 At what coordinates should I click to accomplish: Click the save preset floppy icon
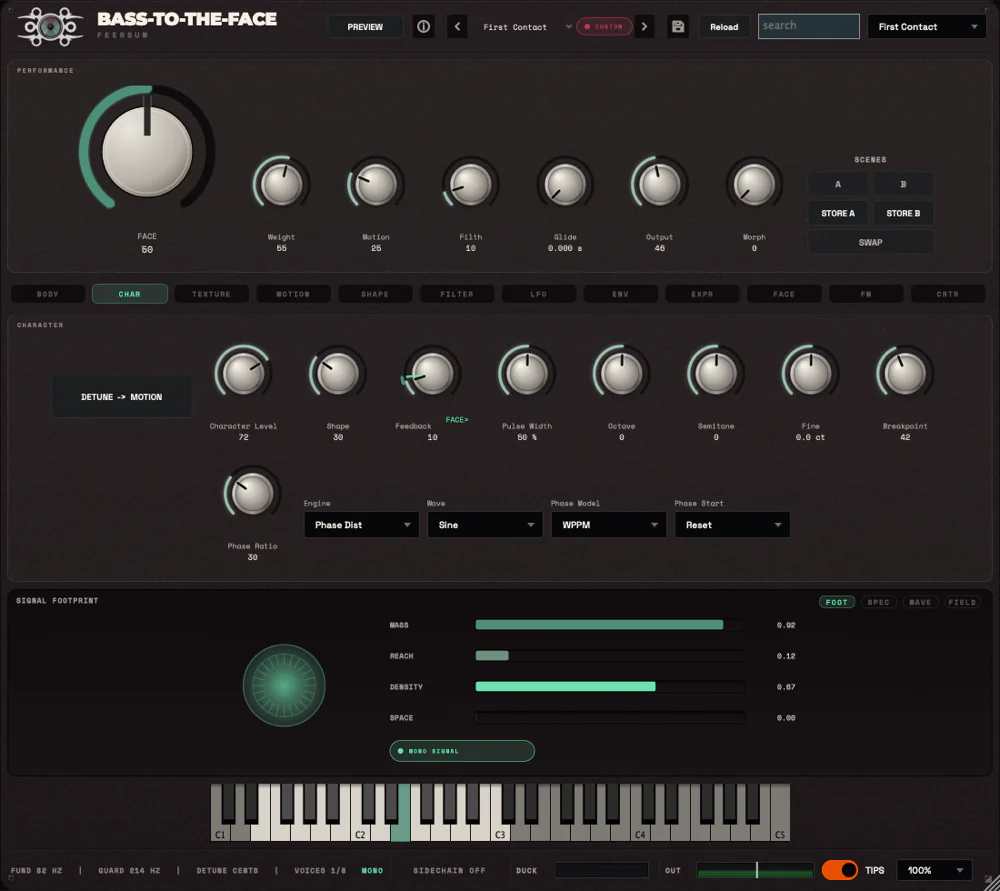pos(678,27)
